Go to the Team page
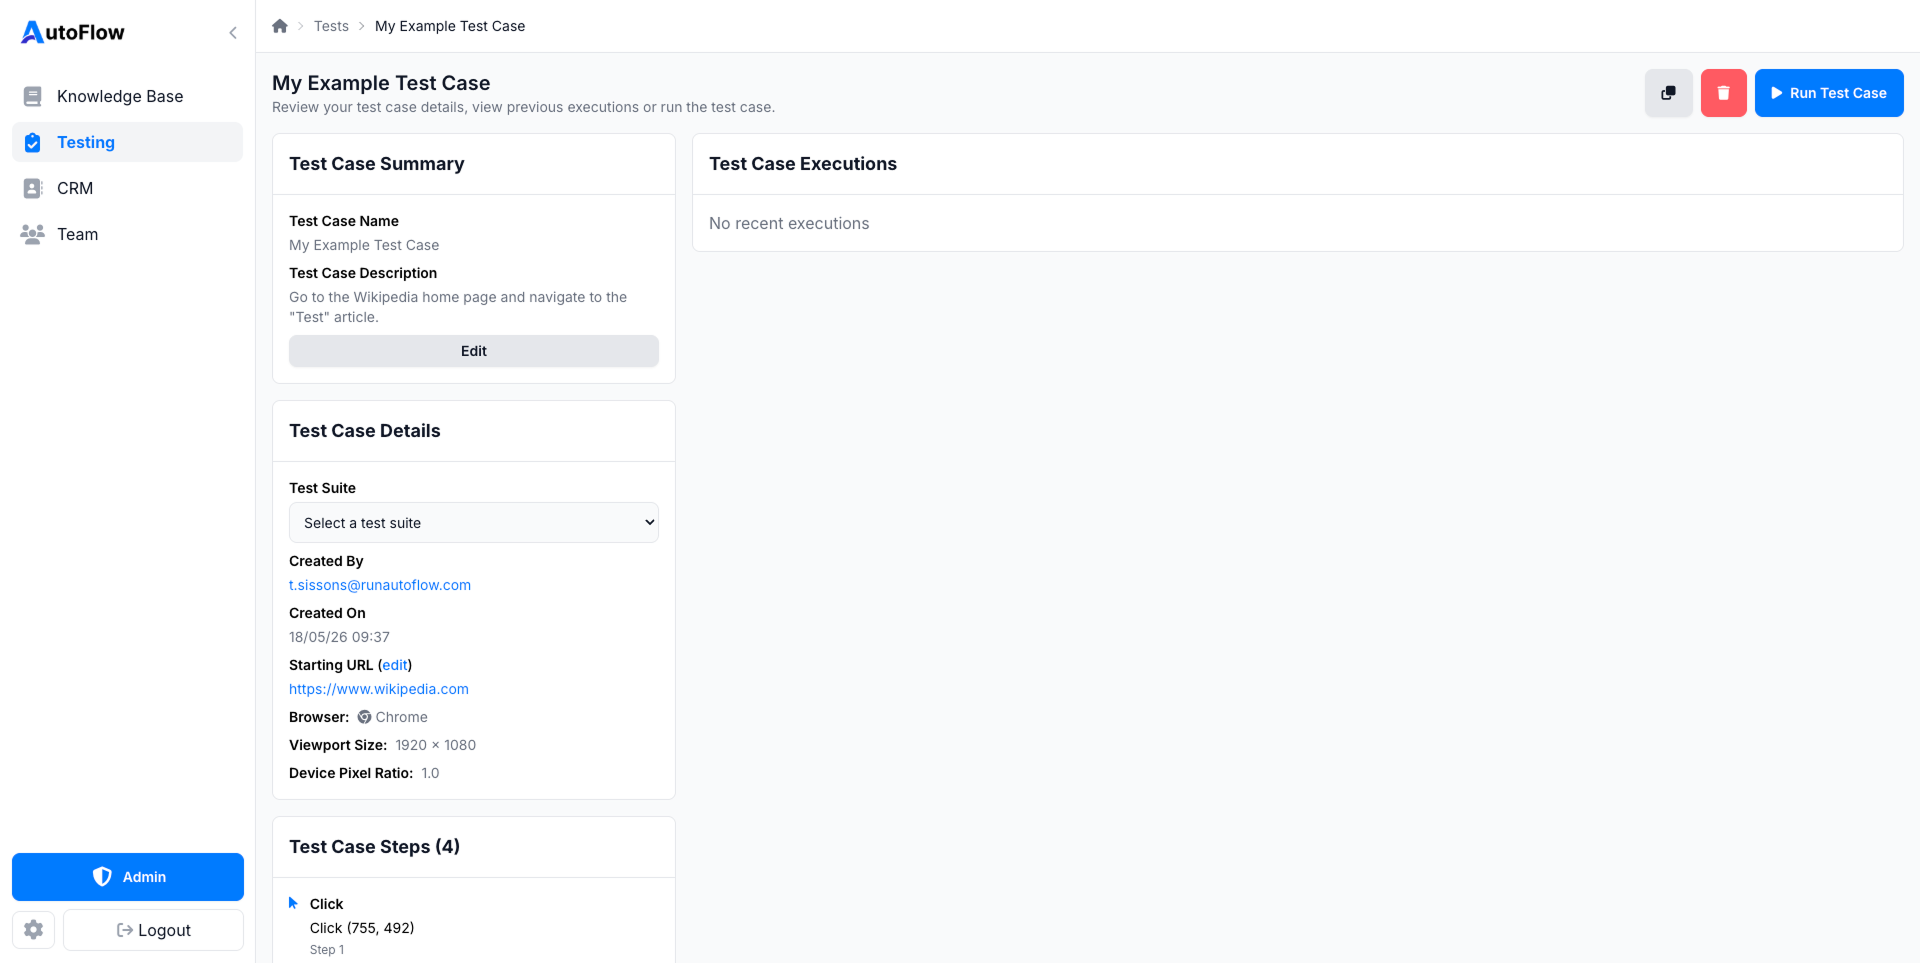 coord(127,234)
